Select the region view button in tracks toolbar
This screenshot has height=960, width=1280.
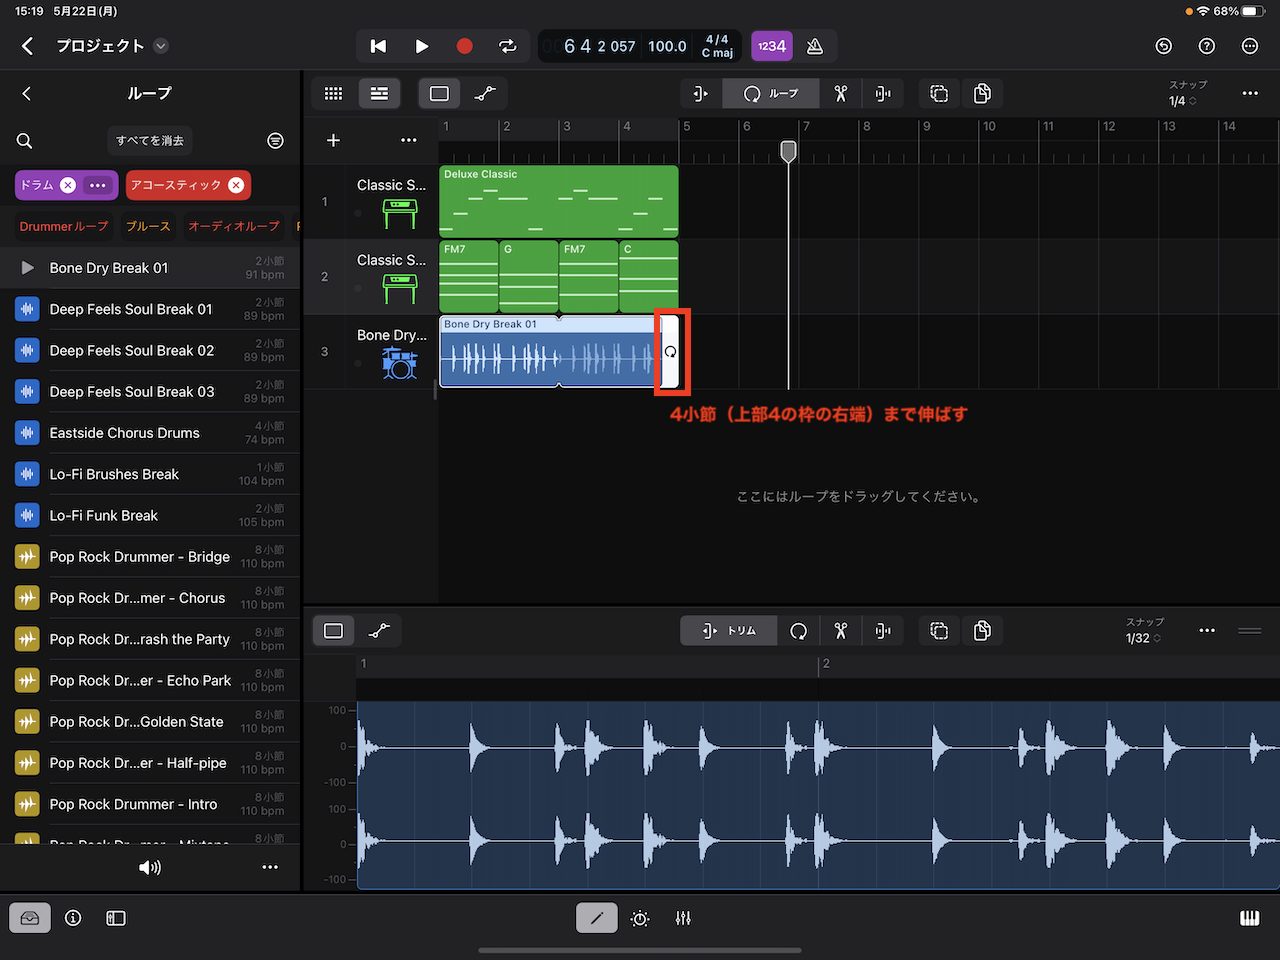tap(439, 93)
